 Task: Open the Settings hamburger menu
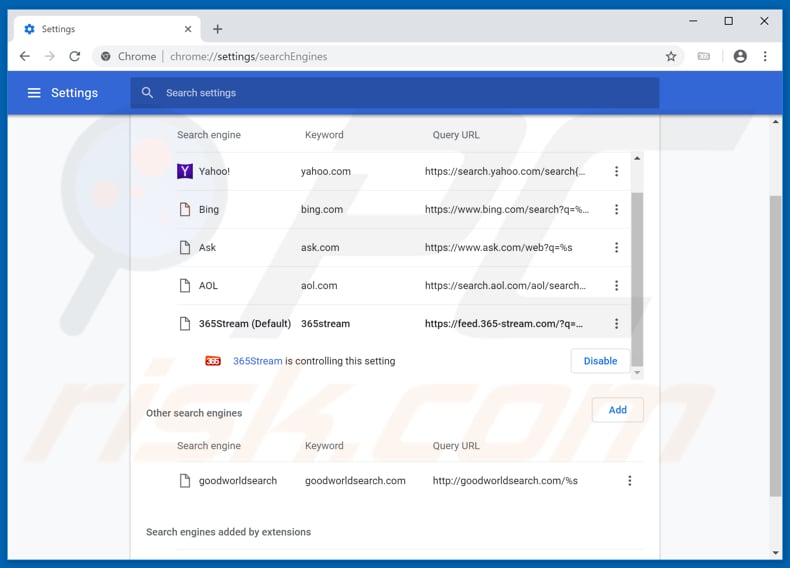click(34, 93)
